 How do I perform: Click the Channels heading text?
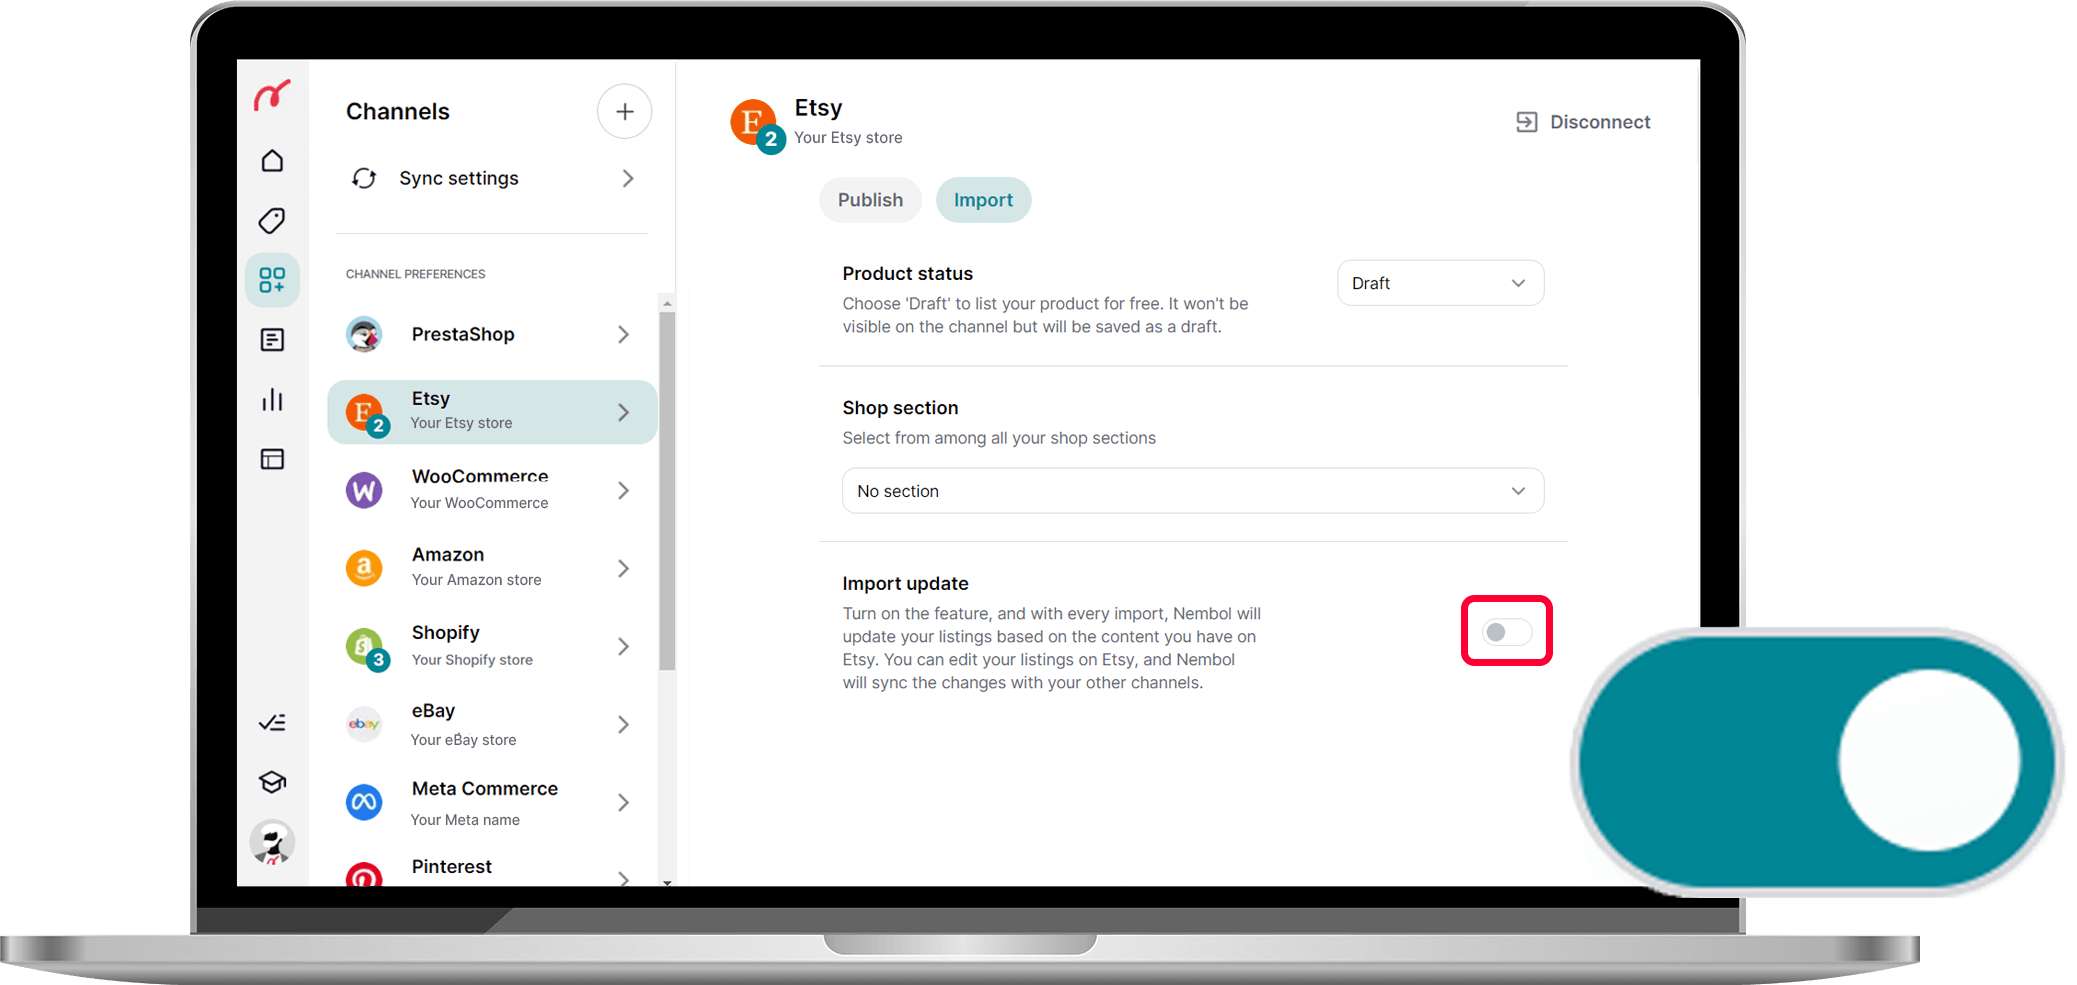coord(398,111)
